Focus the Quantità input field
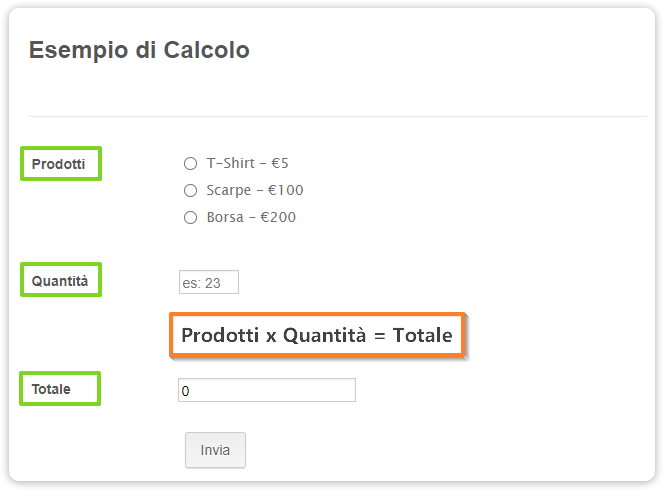 (209, 283)
